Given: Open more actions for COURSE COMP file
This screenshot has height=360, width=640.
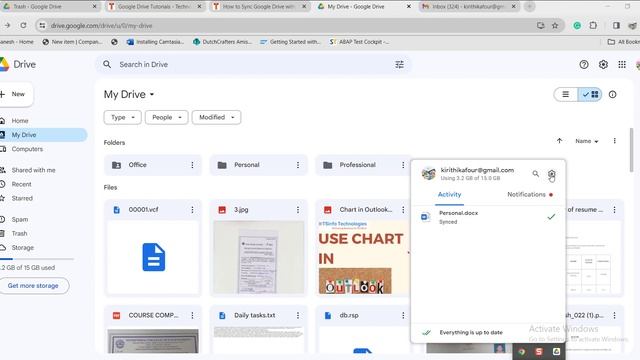Looking at the screenshot, I should pos(192,316).
